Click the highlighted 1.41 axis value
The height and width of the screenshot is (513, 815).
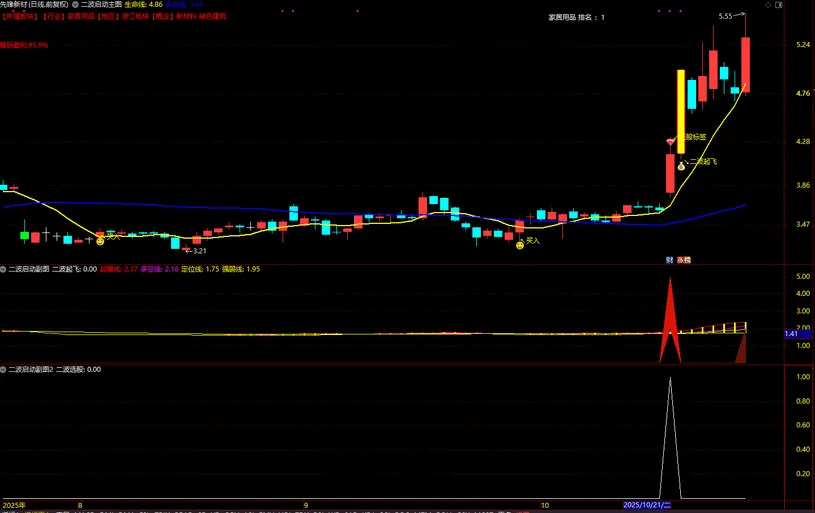click(798, 334)
